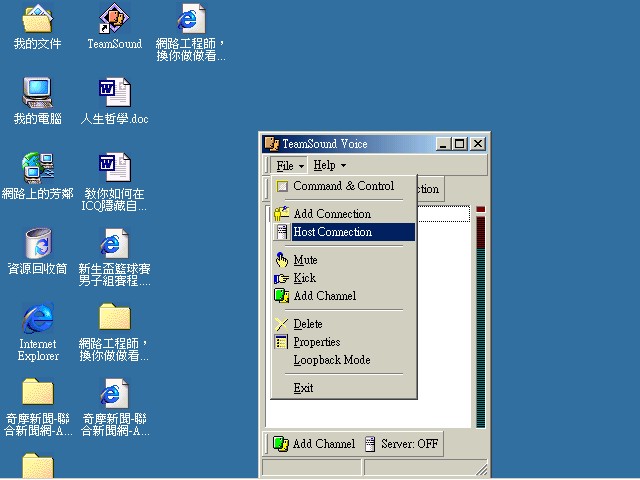Click the TeamSound Voice title bar icon

point(272,144)
